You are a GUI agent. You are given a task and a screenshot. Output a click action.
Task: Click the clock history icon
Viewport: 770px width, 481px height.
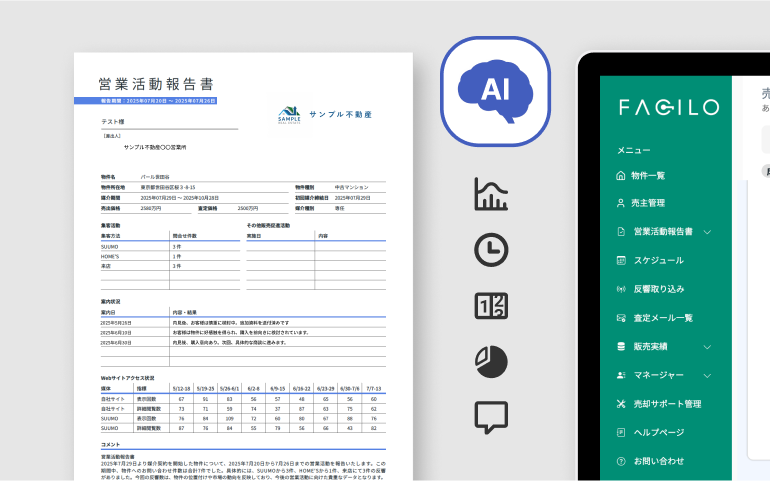coord(491,250)
